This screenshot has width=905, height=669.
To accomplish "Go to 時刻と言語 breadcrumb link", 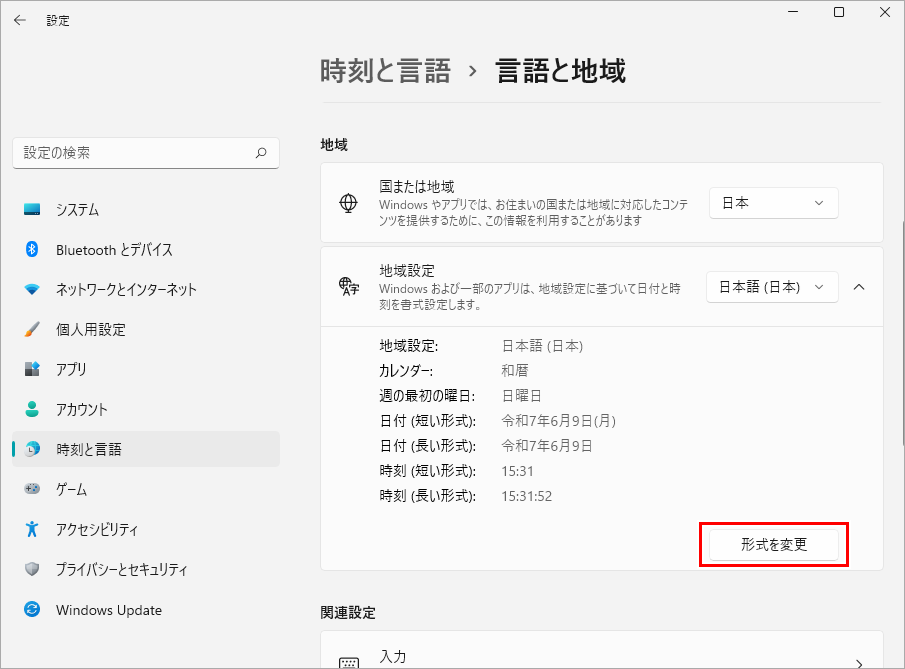I will point(385,71).
